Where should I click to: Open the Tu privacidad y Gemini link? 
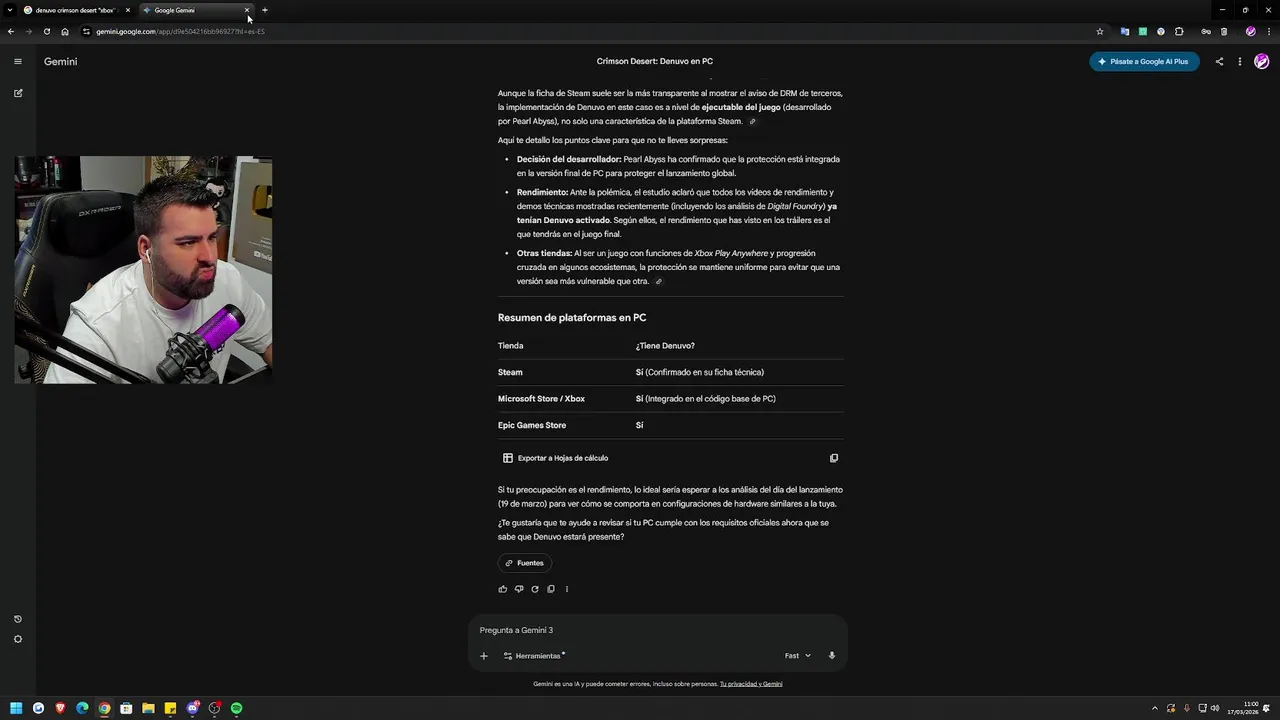tap(751, 684)
